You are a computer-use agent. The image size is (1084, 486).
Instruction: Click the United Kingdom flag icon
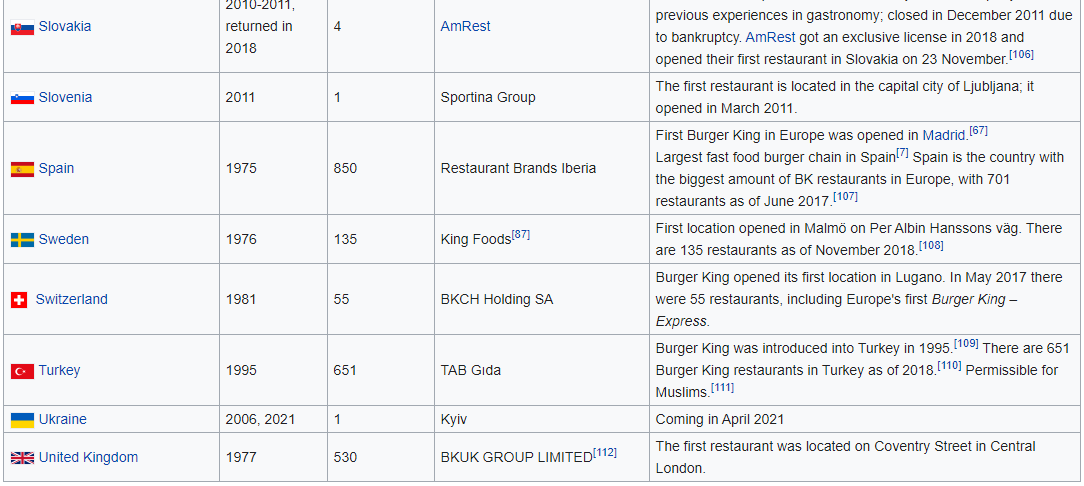22,458
